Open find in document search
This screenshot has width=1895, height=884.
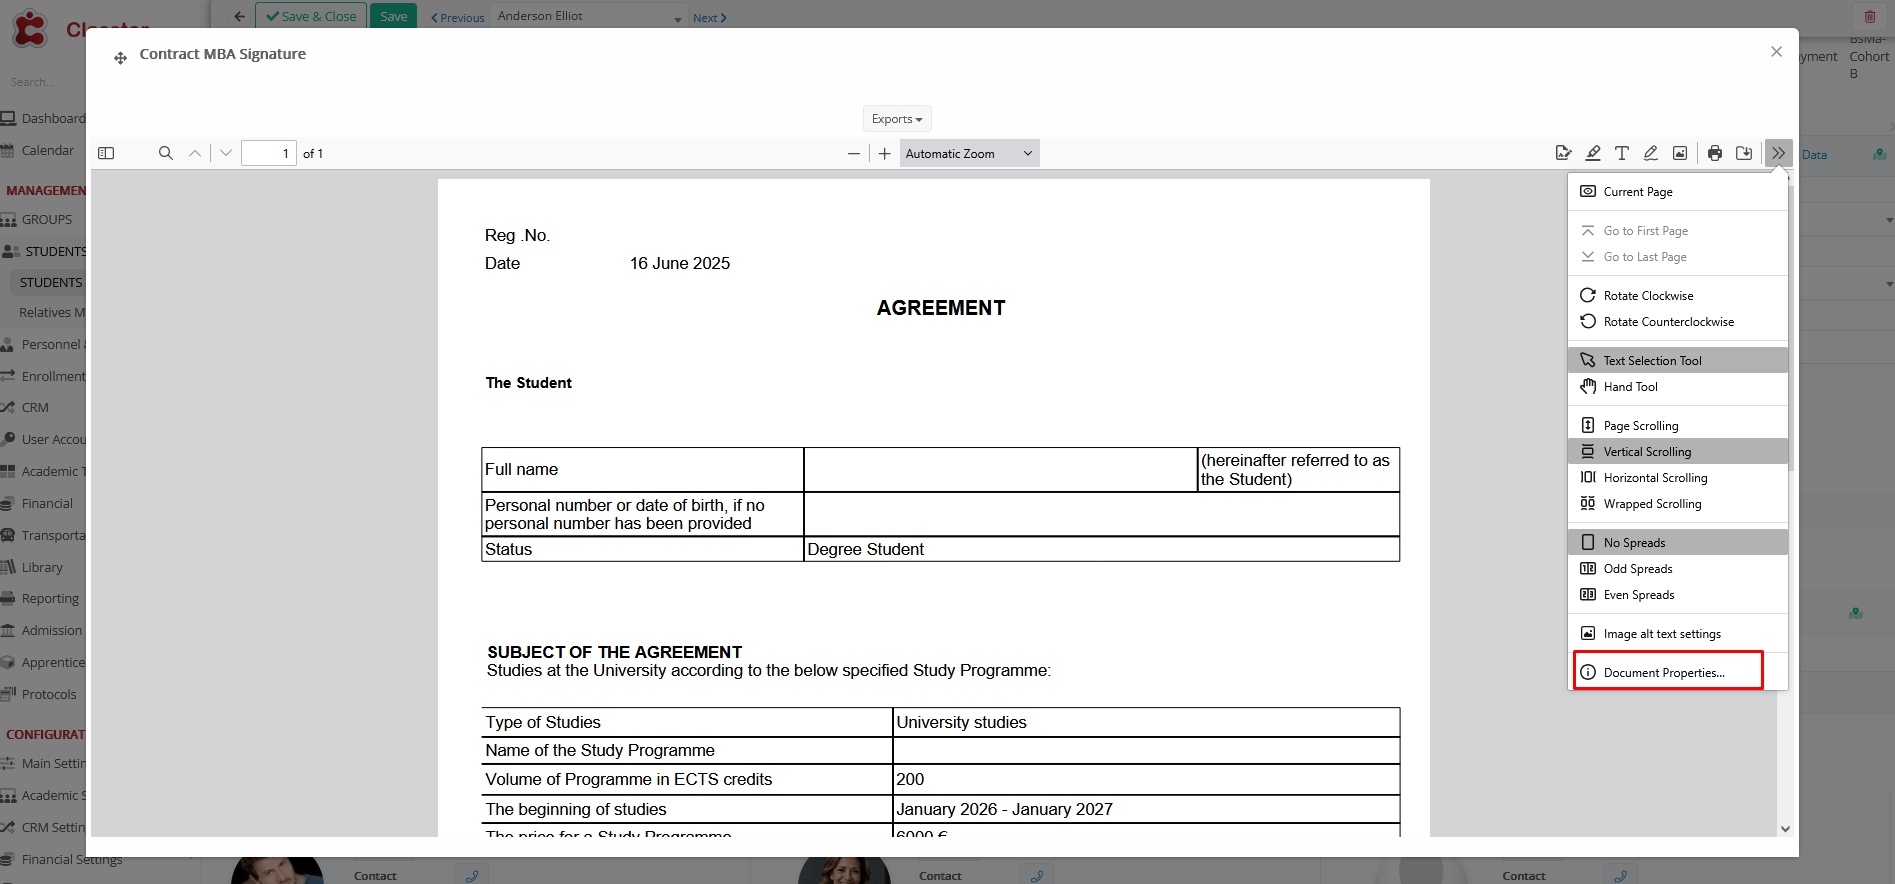point(166,153)
